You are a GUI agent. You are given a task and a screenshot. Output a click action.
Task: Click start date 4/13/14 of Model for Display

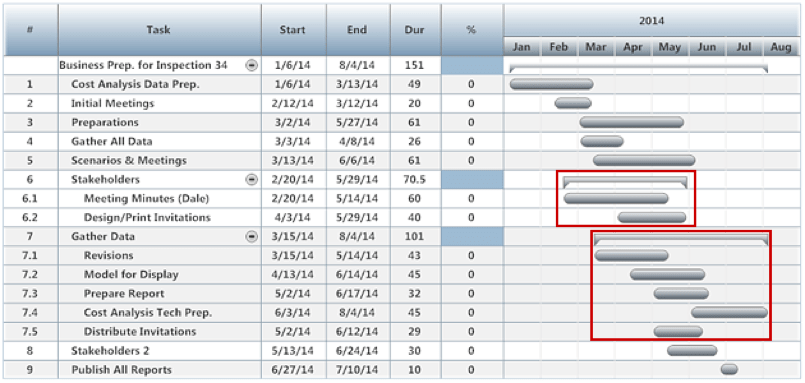[x=293, y=274]
